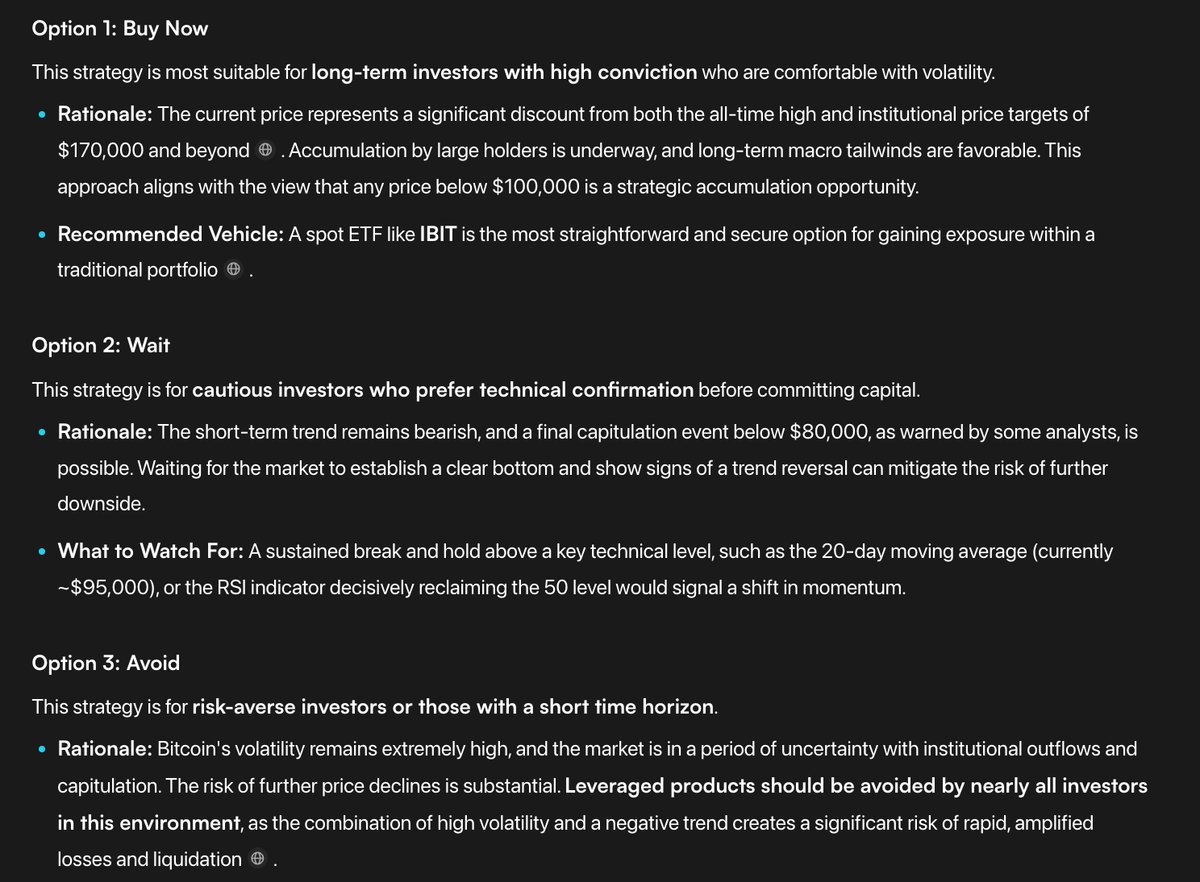Click the "Option 2: Wait" heading
Image resolution: width=1200 pixels, height=882 pixels.
tap(101, 346)
